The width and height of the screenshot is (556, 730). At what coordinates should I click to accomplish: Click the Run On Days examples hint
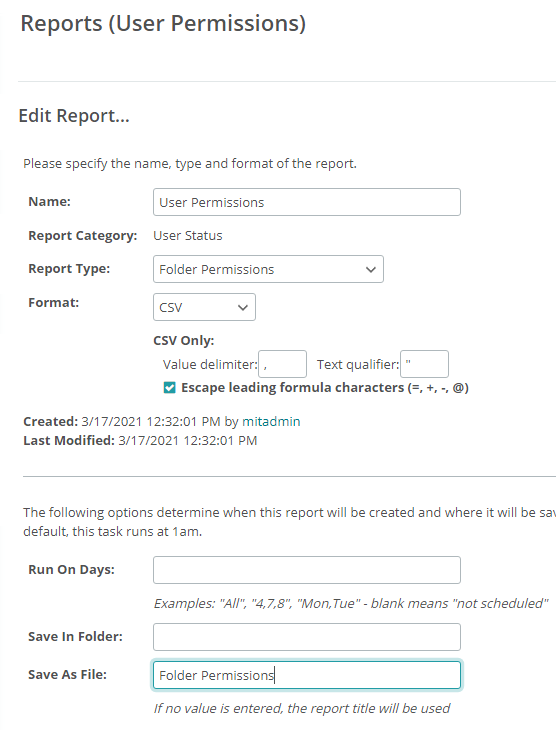(351, 603)
